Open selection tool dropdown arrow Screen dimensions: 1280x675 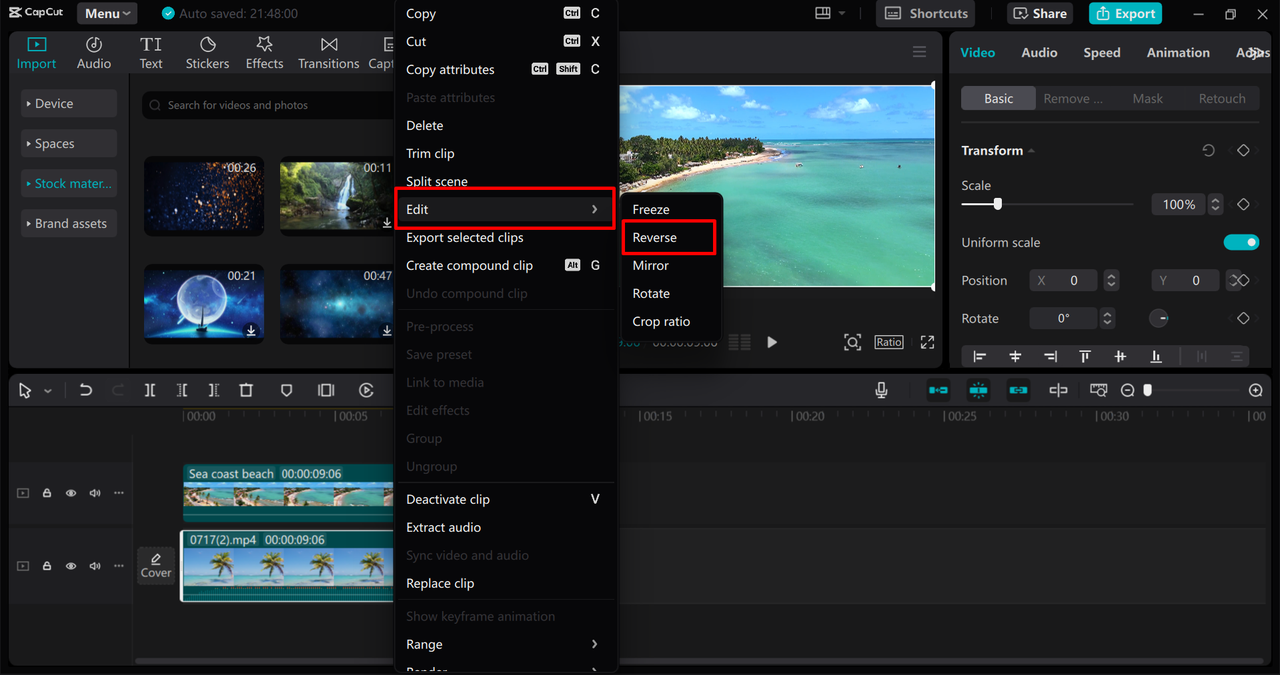coord(47,391)
